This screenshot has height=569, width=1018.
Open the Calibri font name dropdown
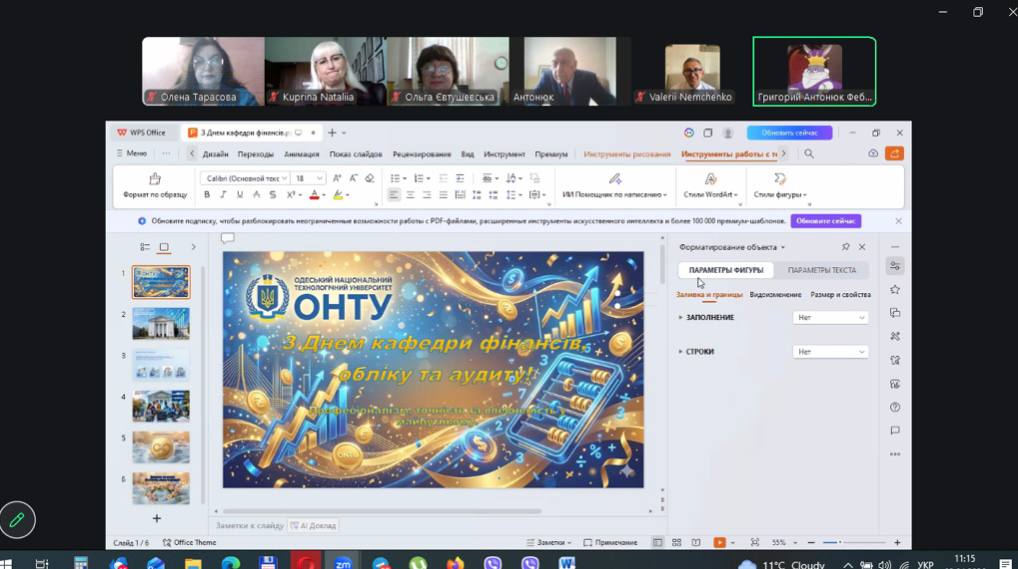[x=245, y=178]
